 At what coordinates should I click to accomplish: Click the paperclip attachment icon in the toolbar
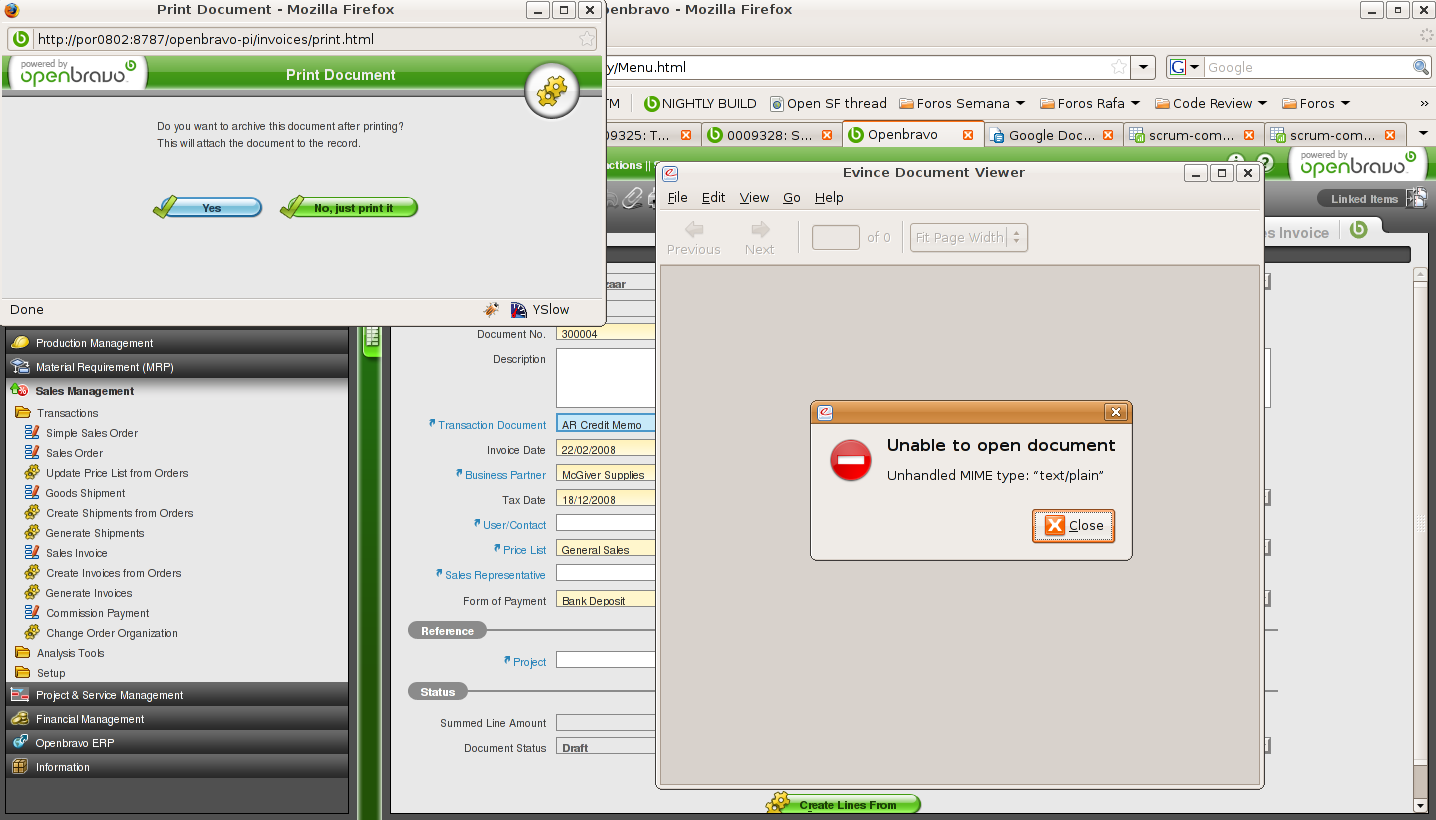click(632, 198)
